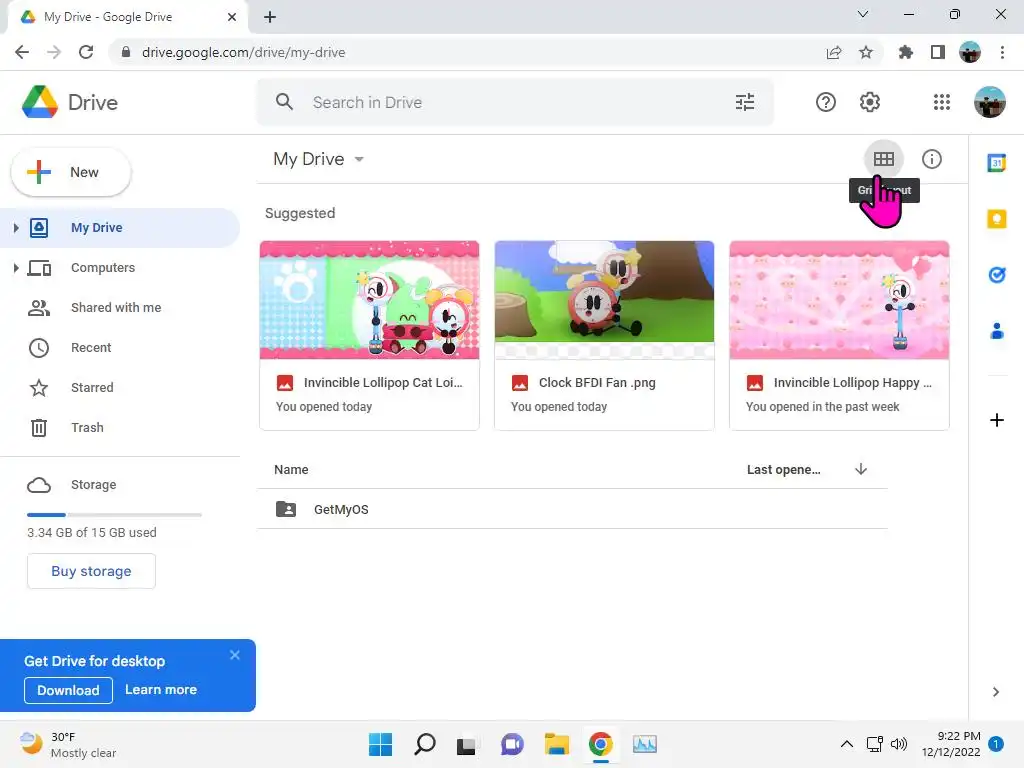Download Drive for desktop

click(x=69, y=690)
